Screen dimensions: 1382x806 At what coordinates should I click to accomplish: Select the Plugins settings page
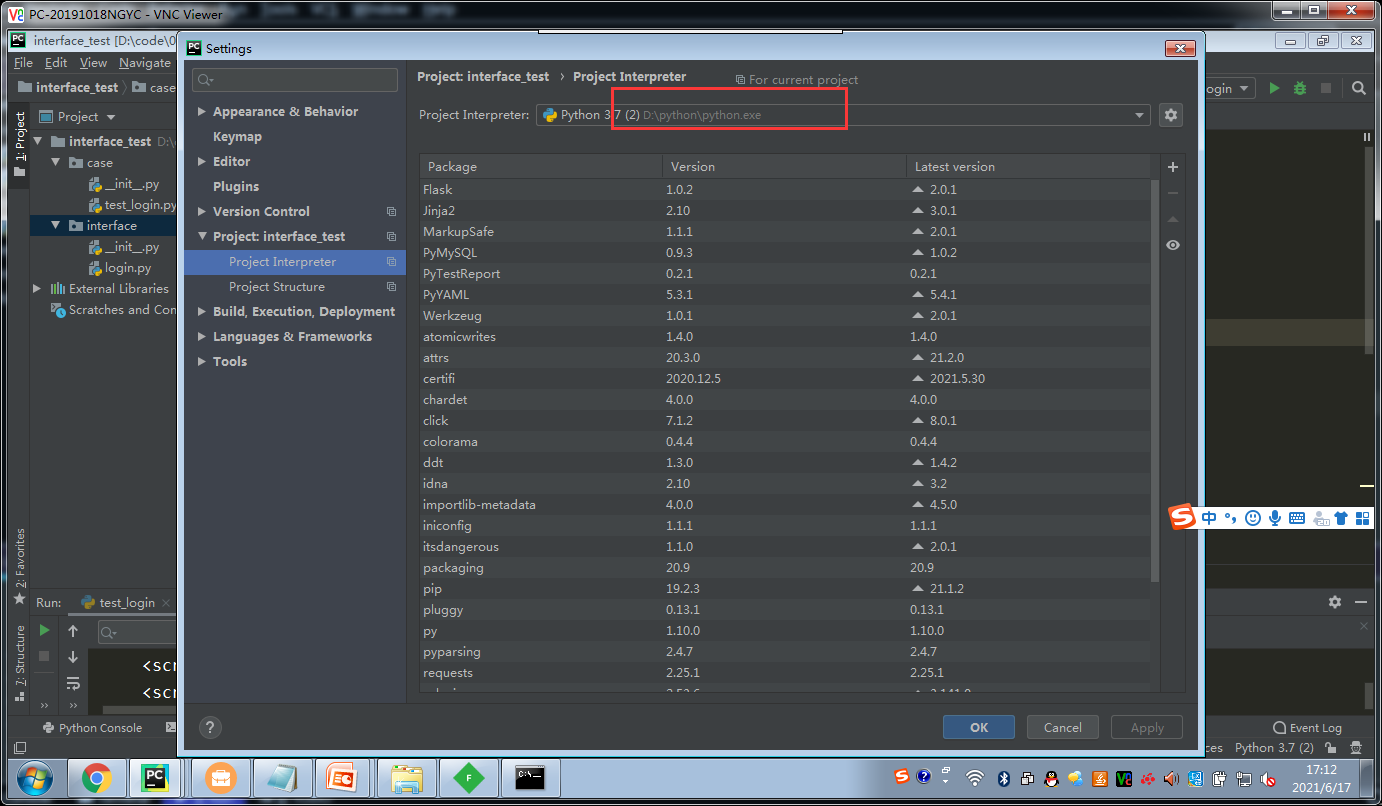pos(236,187)
